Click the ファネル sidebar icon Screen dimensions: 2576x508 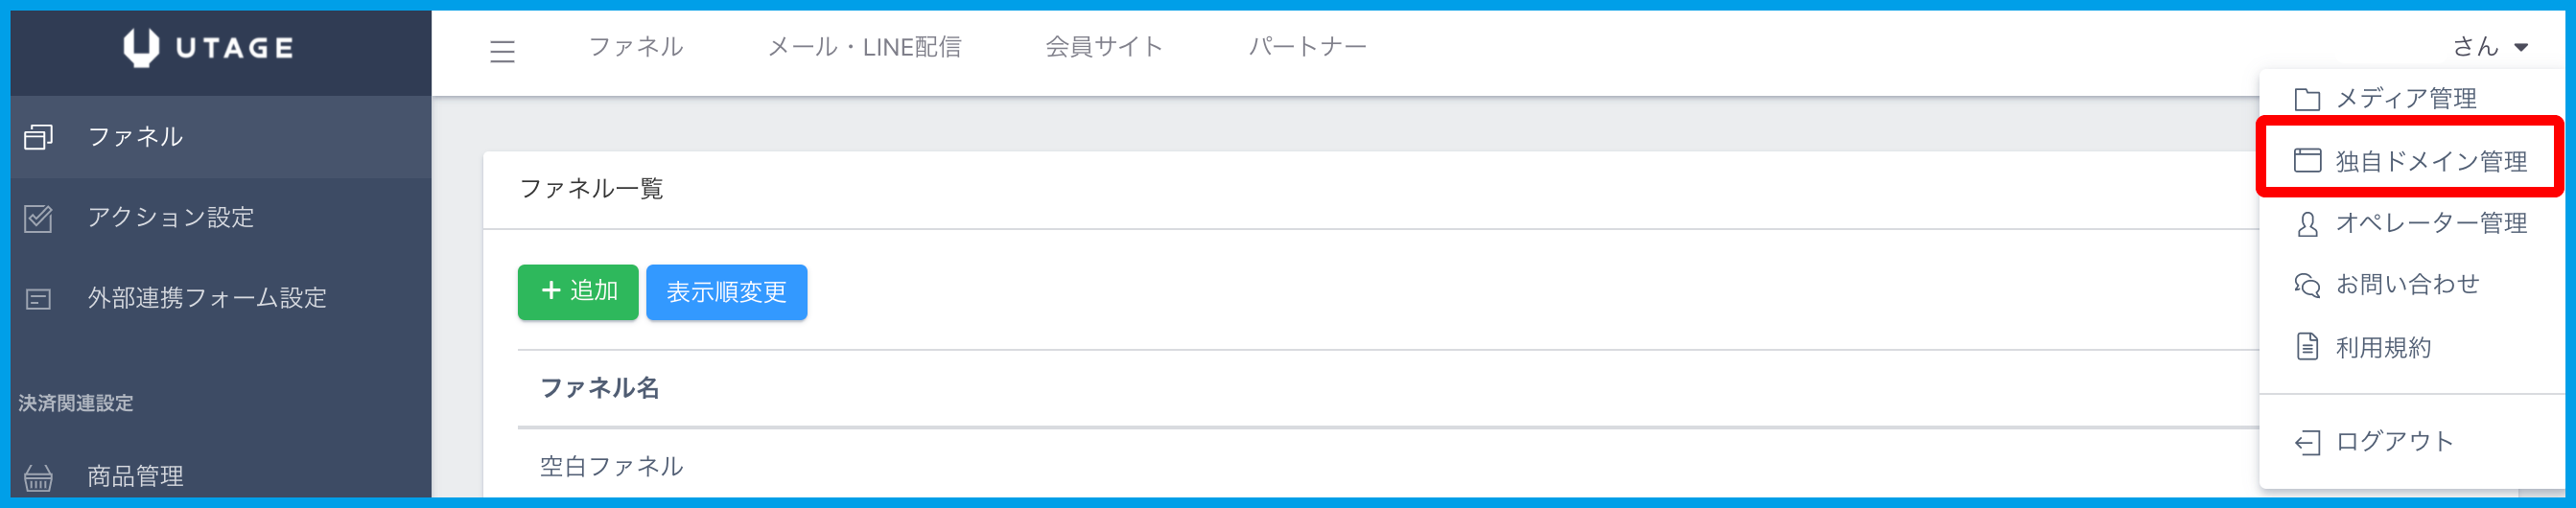[38, 137]
